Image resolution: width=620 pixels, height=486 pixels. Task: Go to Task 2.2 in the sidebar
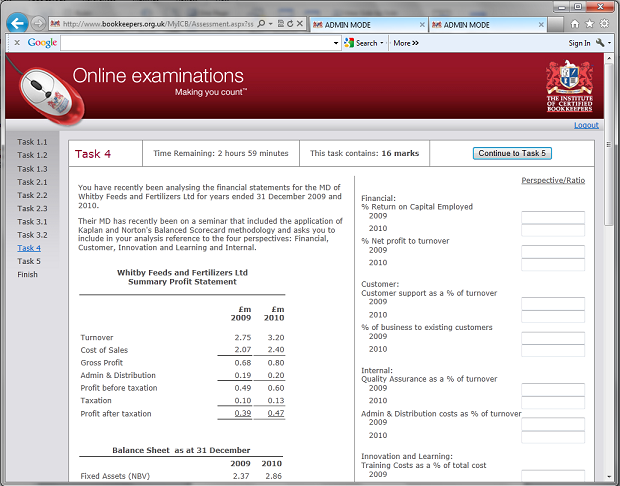pyautogui.click(x=32, y=195)
